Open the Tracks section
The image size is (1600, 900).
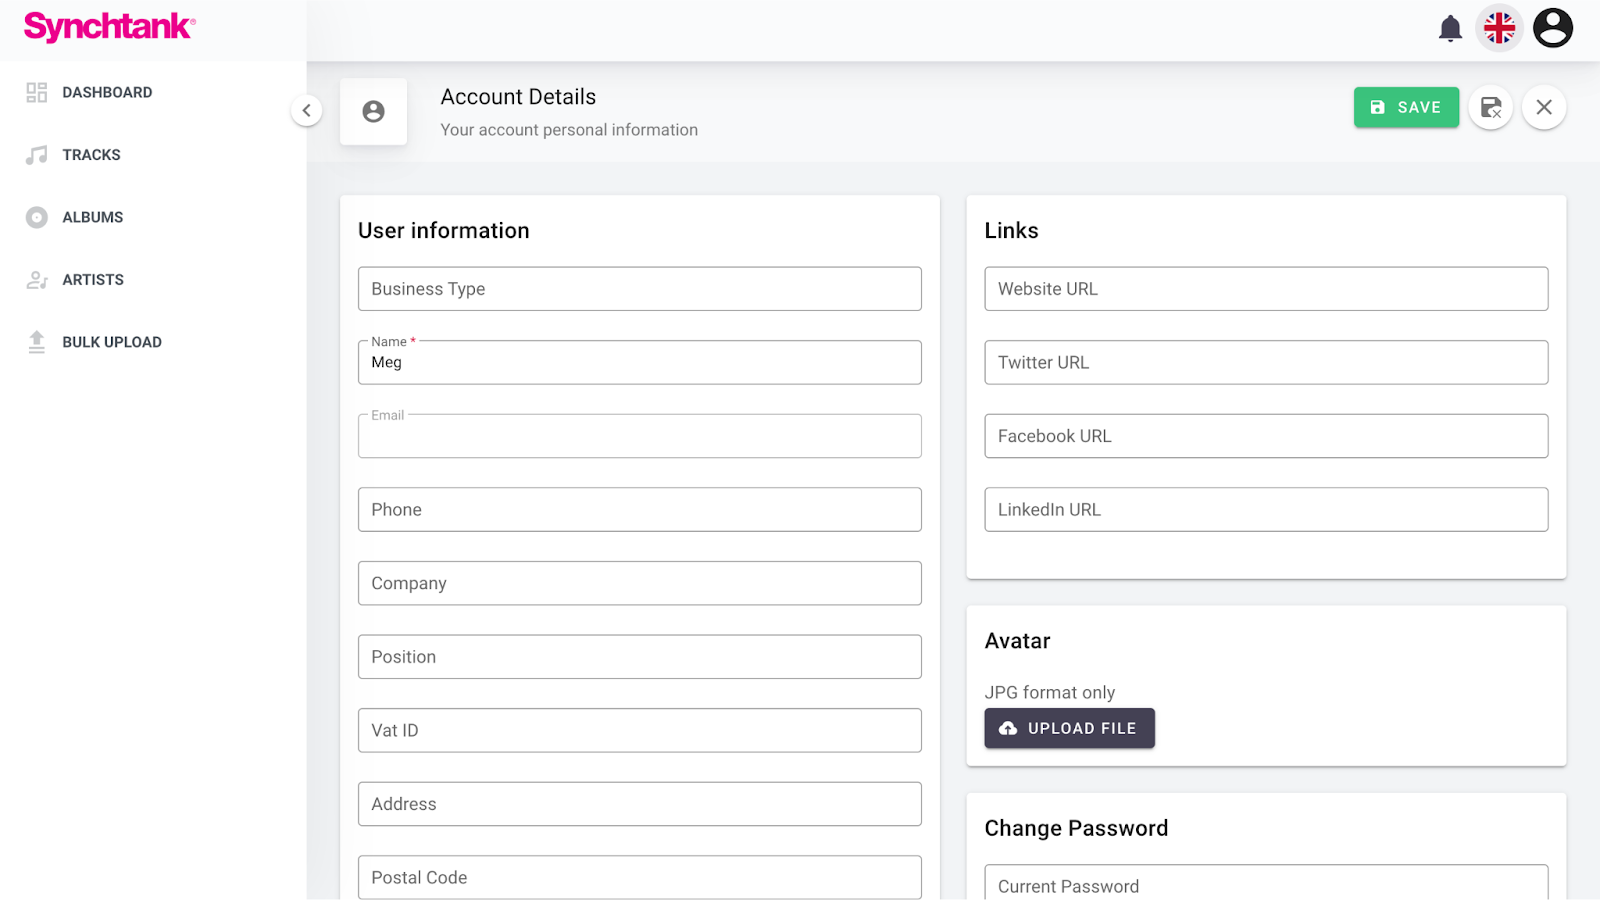(91, 155)
